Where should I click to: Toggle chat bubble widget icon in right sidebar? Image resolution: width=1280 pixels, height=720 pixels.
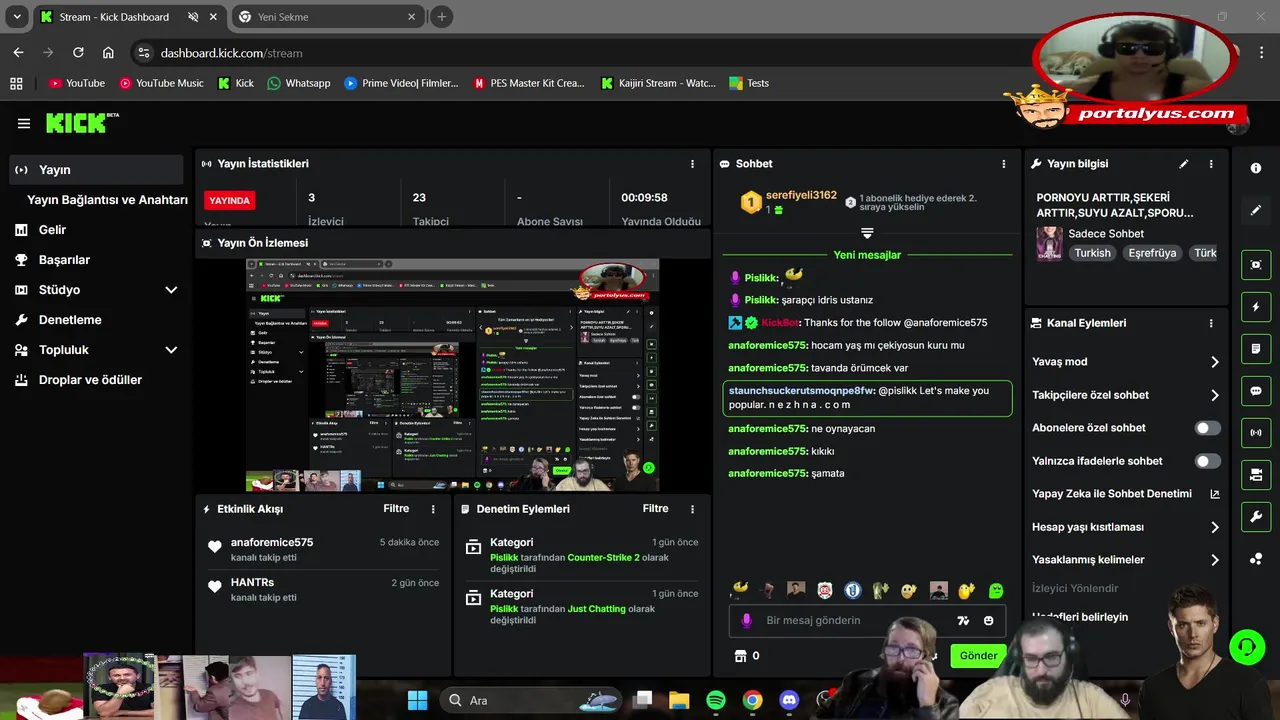coord(1256,391)
